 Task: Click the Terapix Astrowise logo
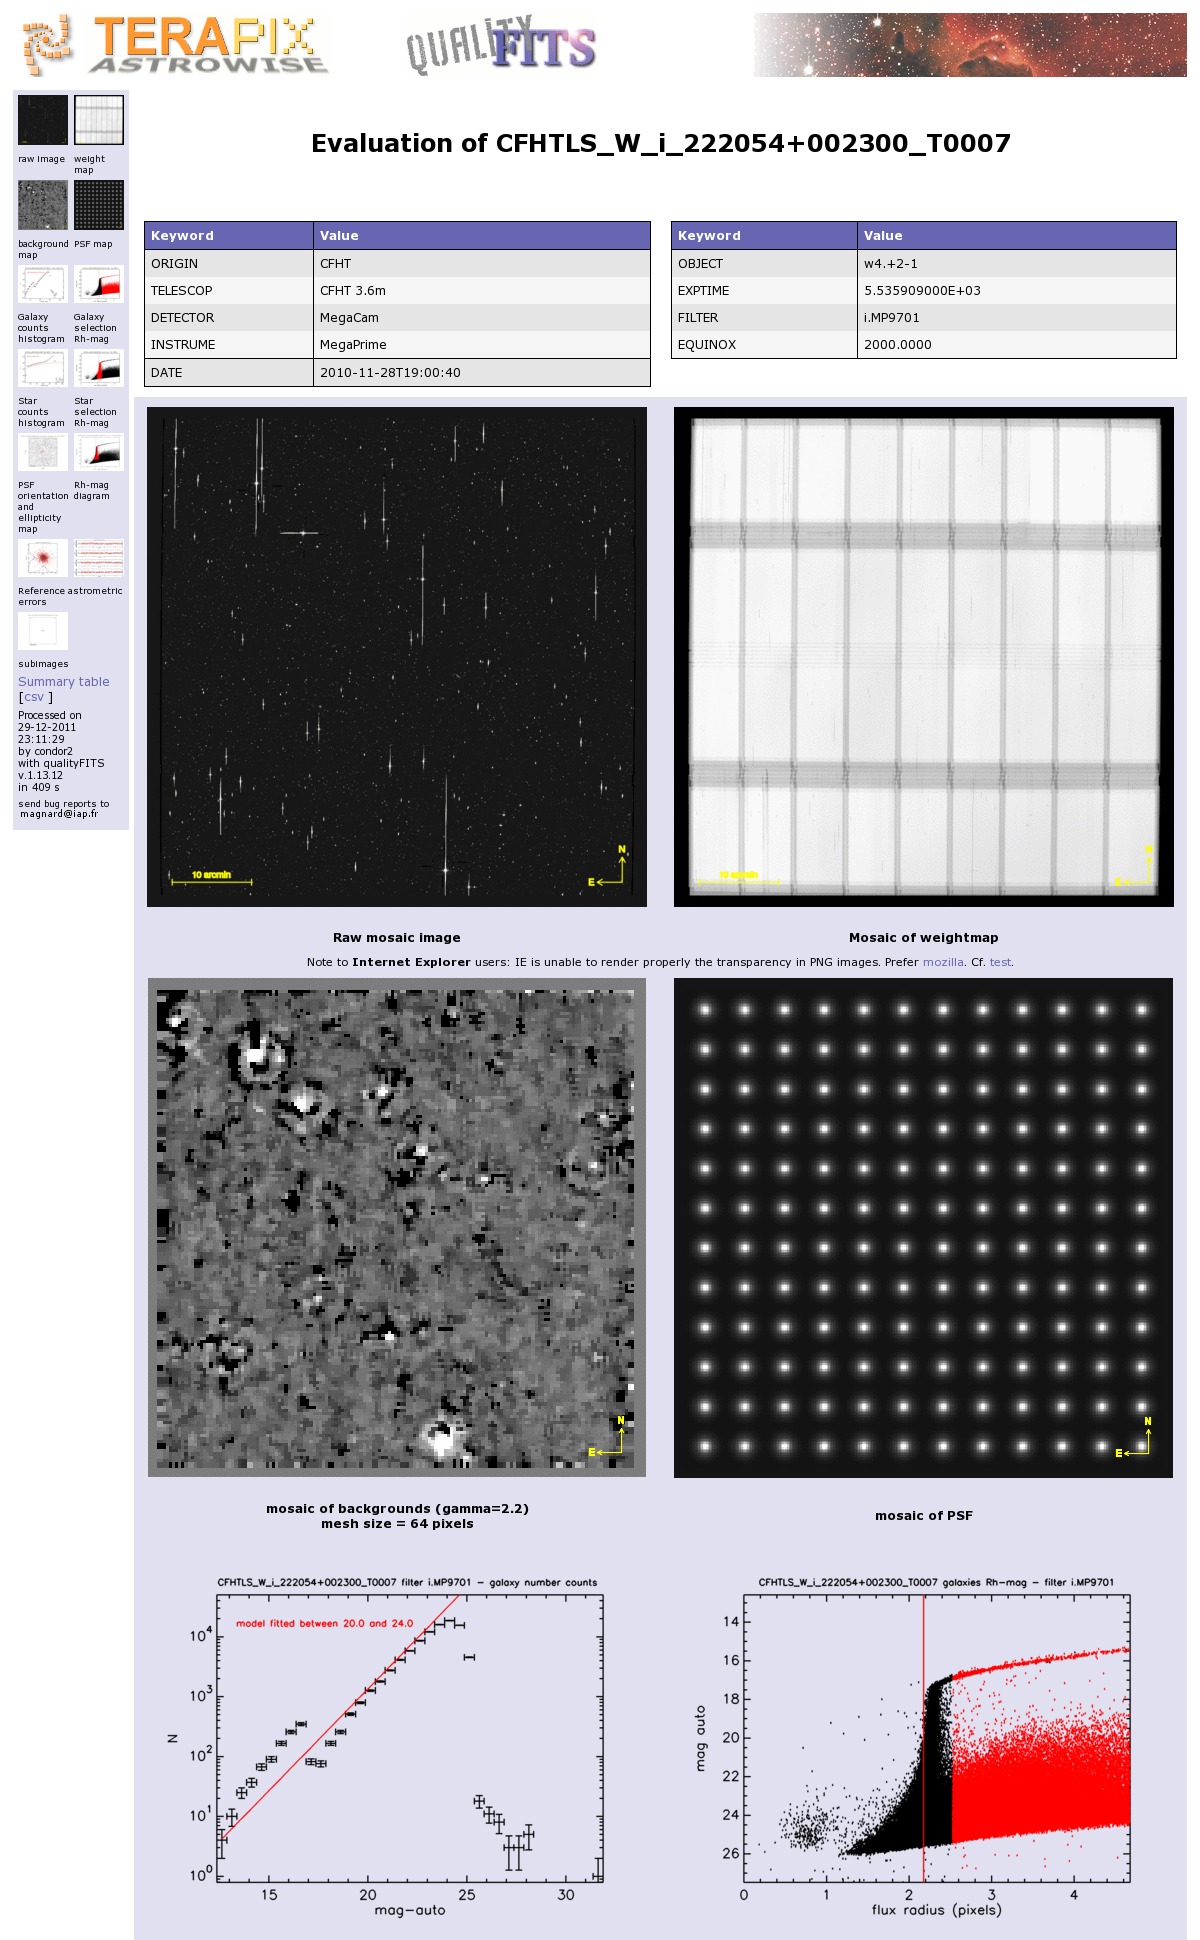coord(175,45)
